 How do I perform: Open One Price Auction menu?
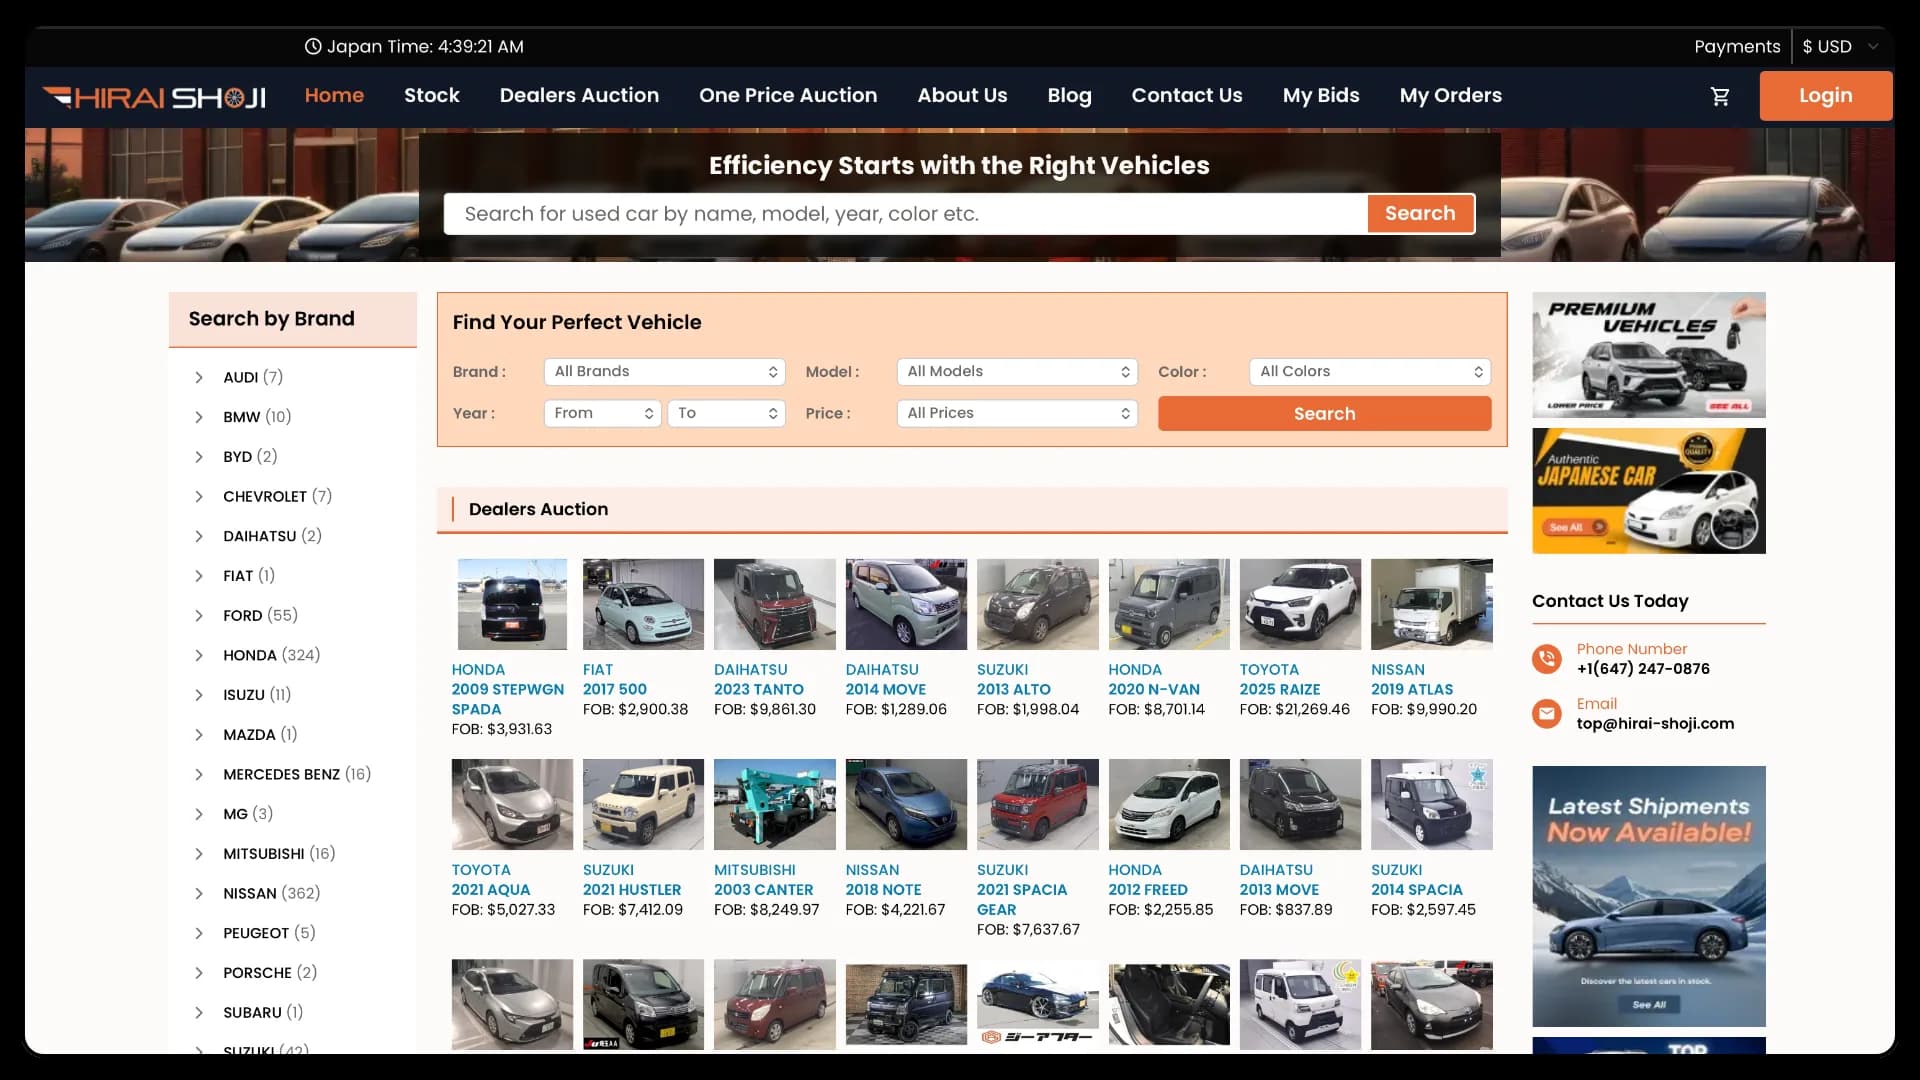[x=788, y=95]
